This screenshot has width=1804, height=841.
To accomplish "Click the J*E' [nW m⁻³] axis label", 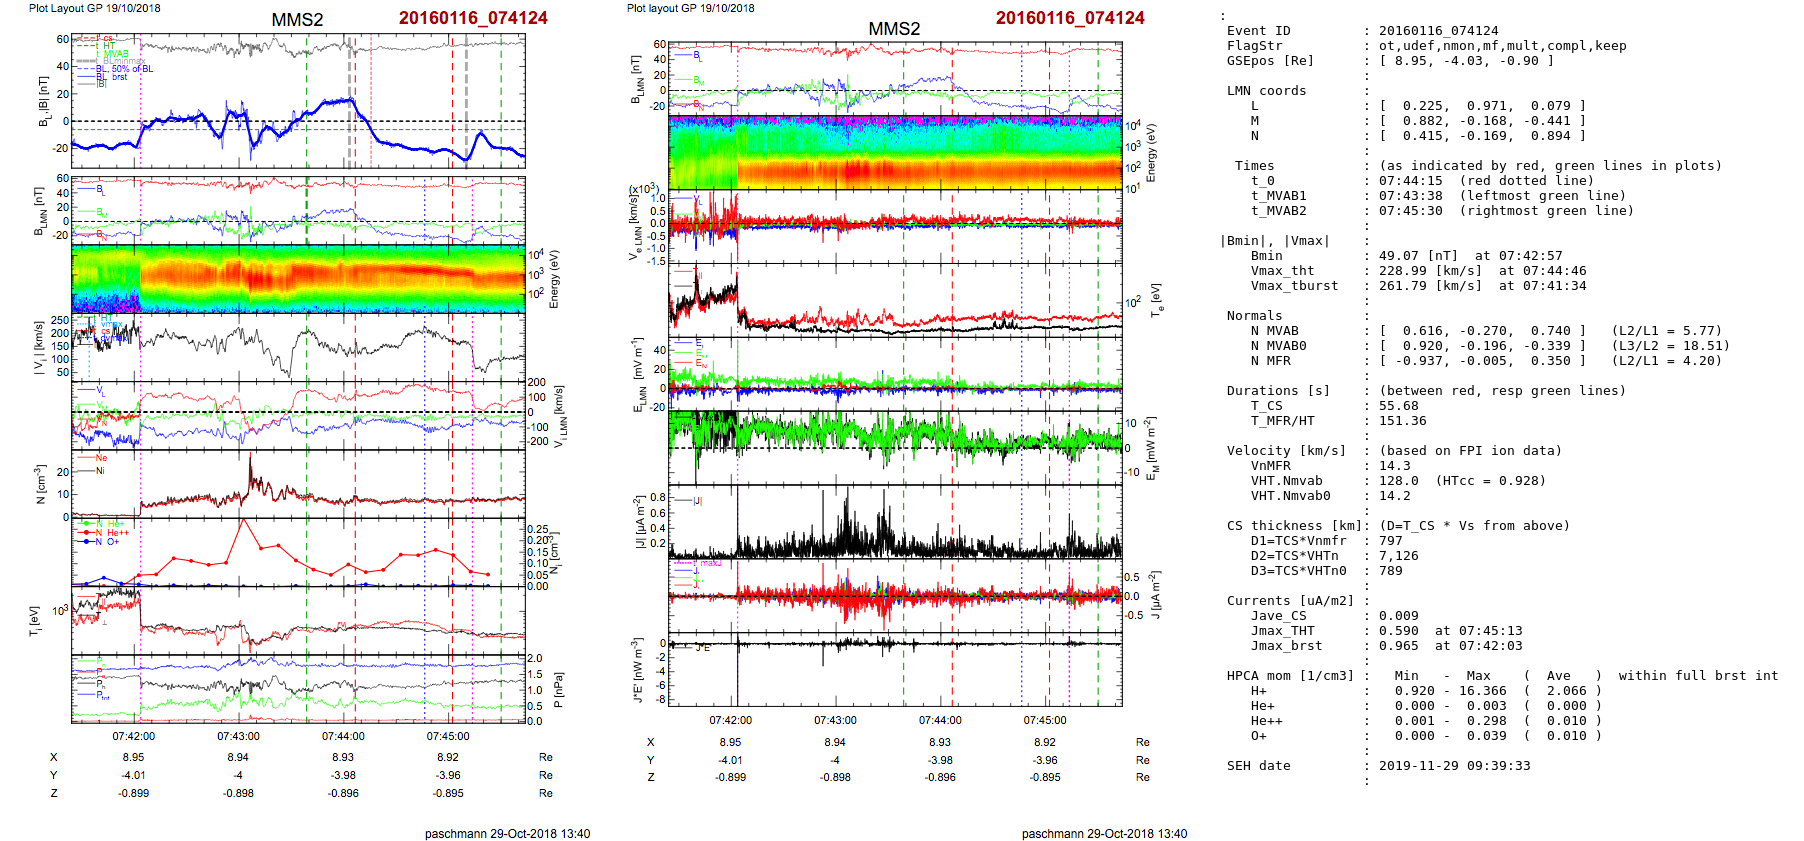I will [x=636, y=670].
